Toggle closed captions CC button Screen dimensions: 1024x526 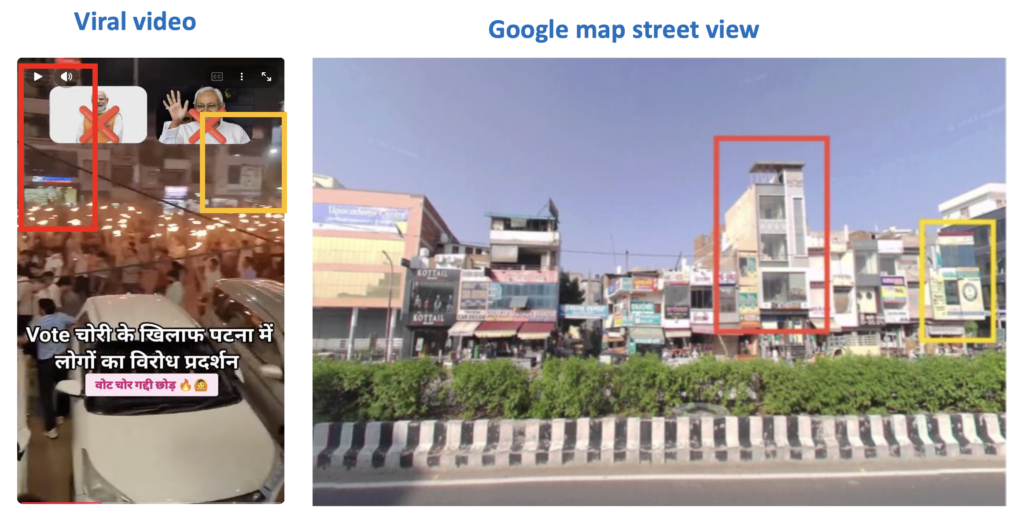[217, 76]
